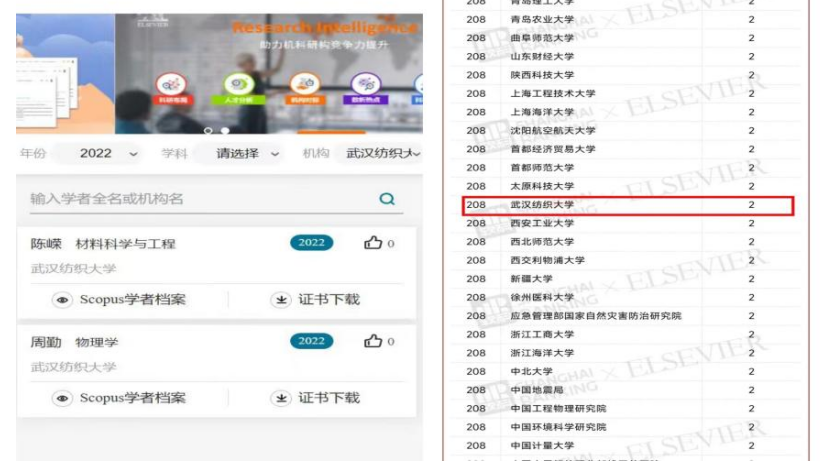The image size is (820, 473).
Task: Select the 西交利物浦大学 table row
Action: [x=627, y=260]
